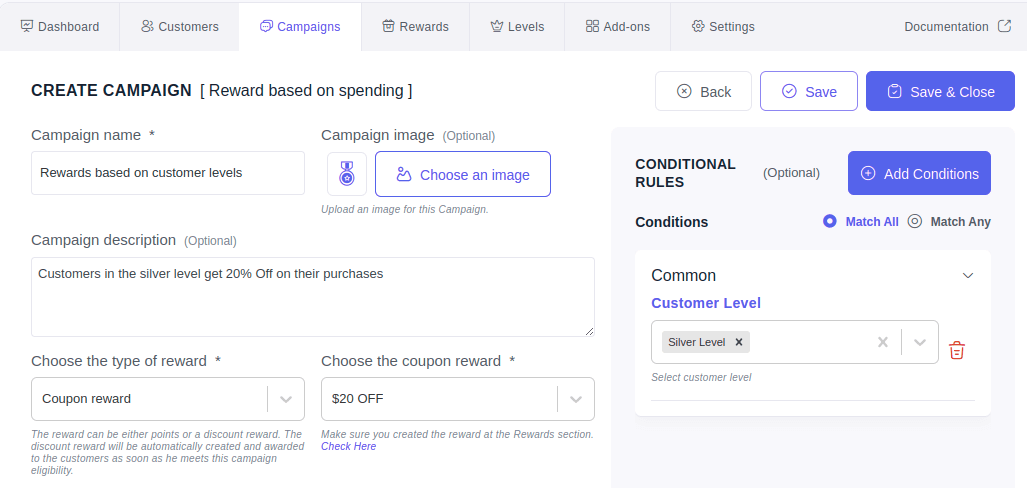Click the Levels crown icon
1027x488 pixels.
(x=496, y=26)
